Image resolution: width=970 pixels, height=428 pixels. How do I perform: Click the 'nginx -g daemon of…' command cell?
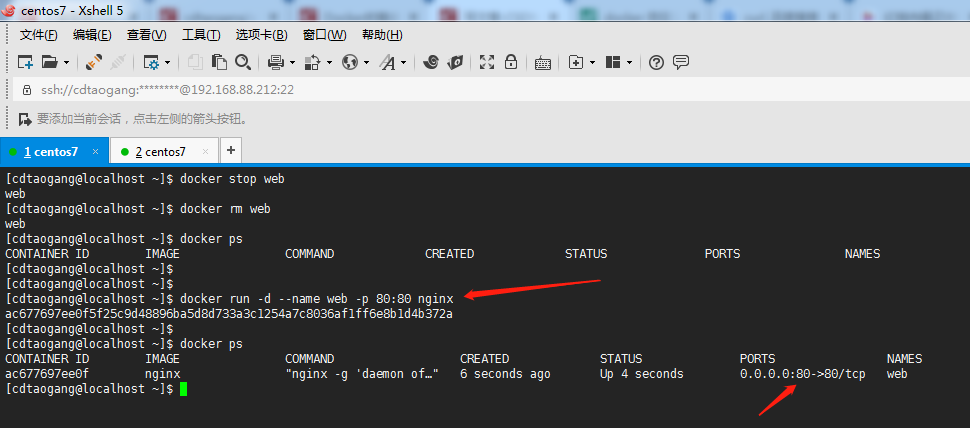[x=362, y=374]
